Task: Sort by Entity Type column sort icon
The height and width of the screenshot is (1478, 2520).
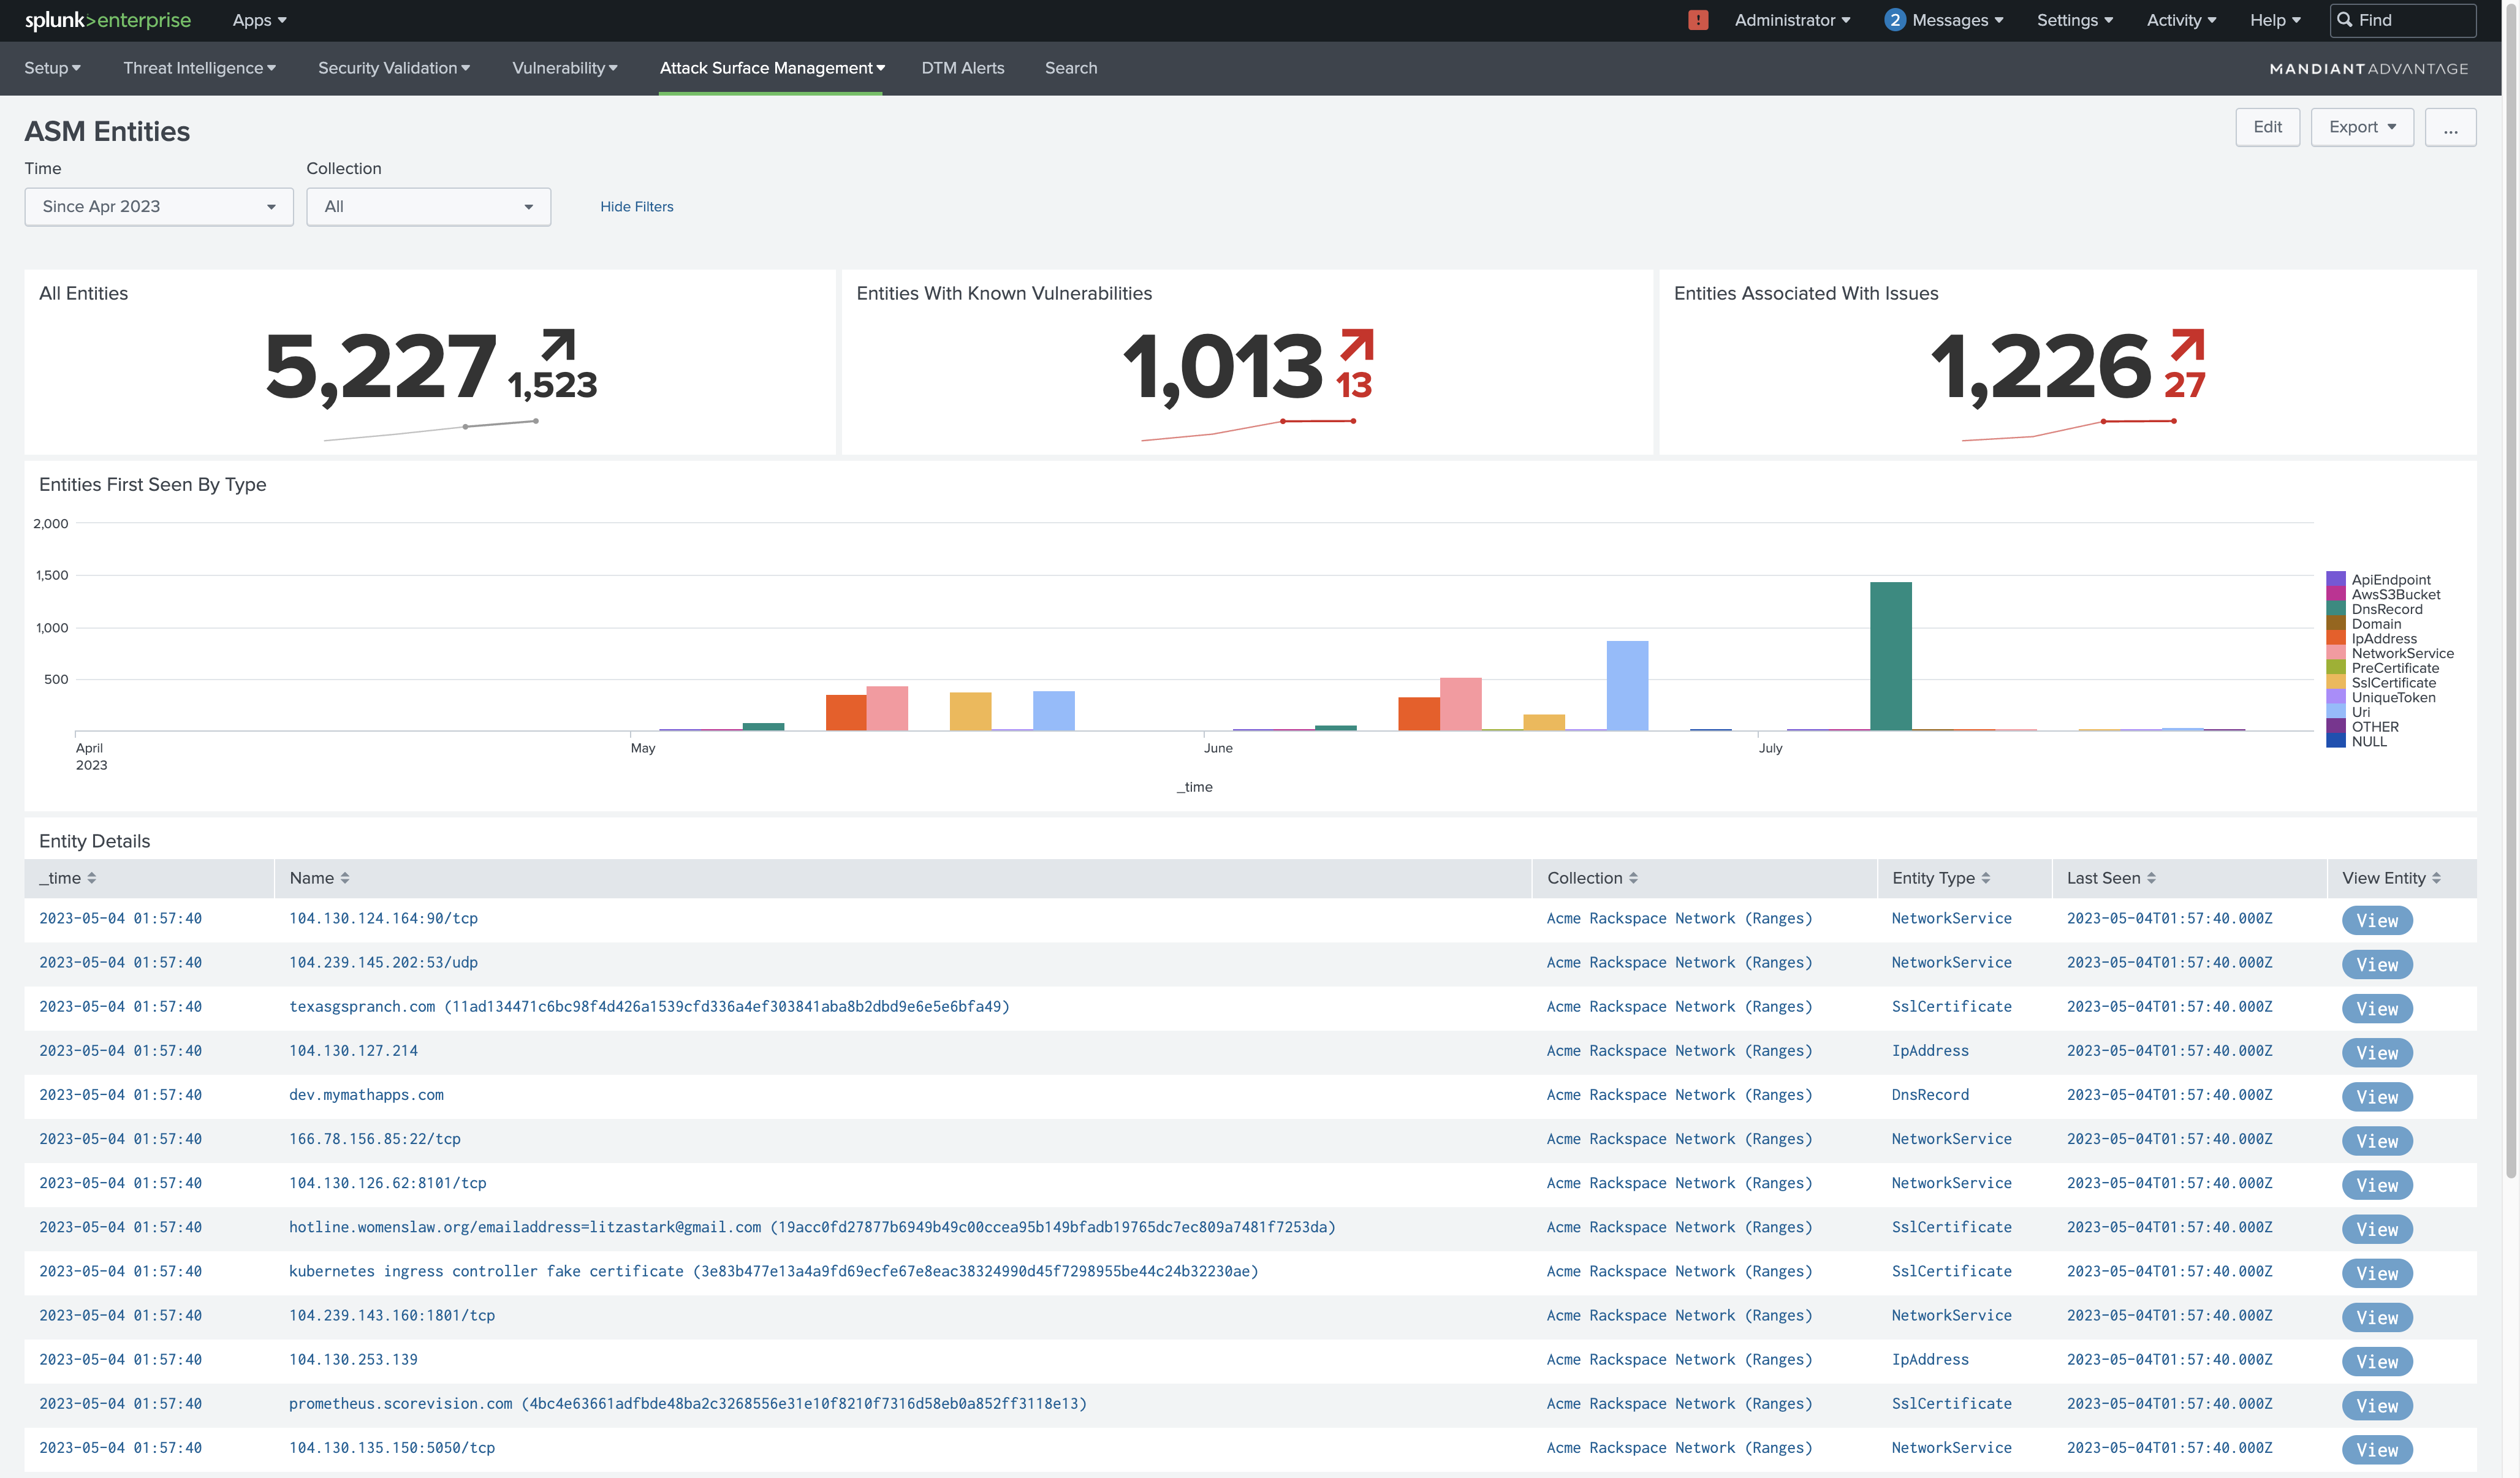Action: coord(1985,878)
